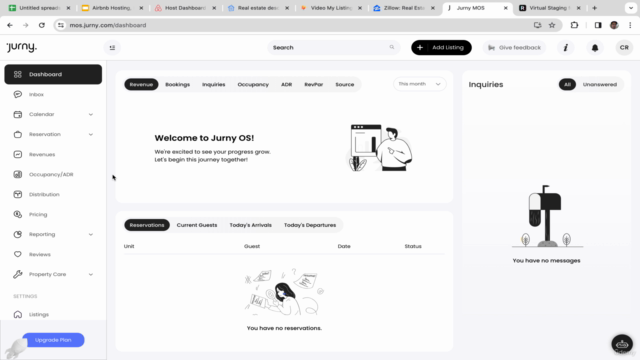Click the Guest column header
640x360 pixels.
point(252,246)
